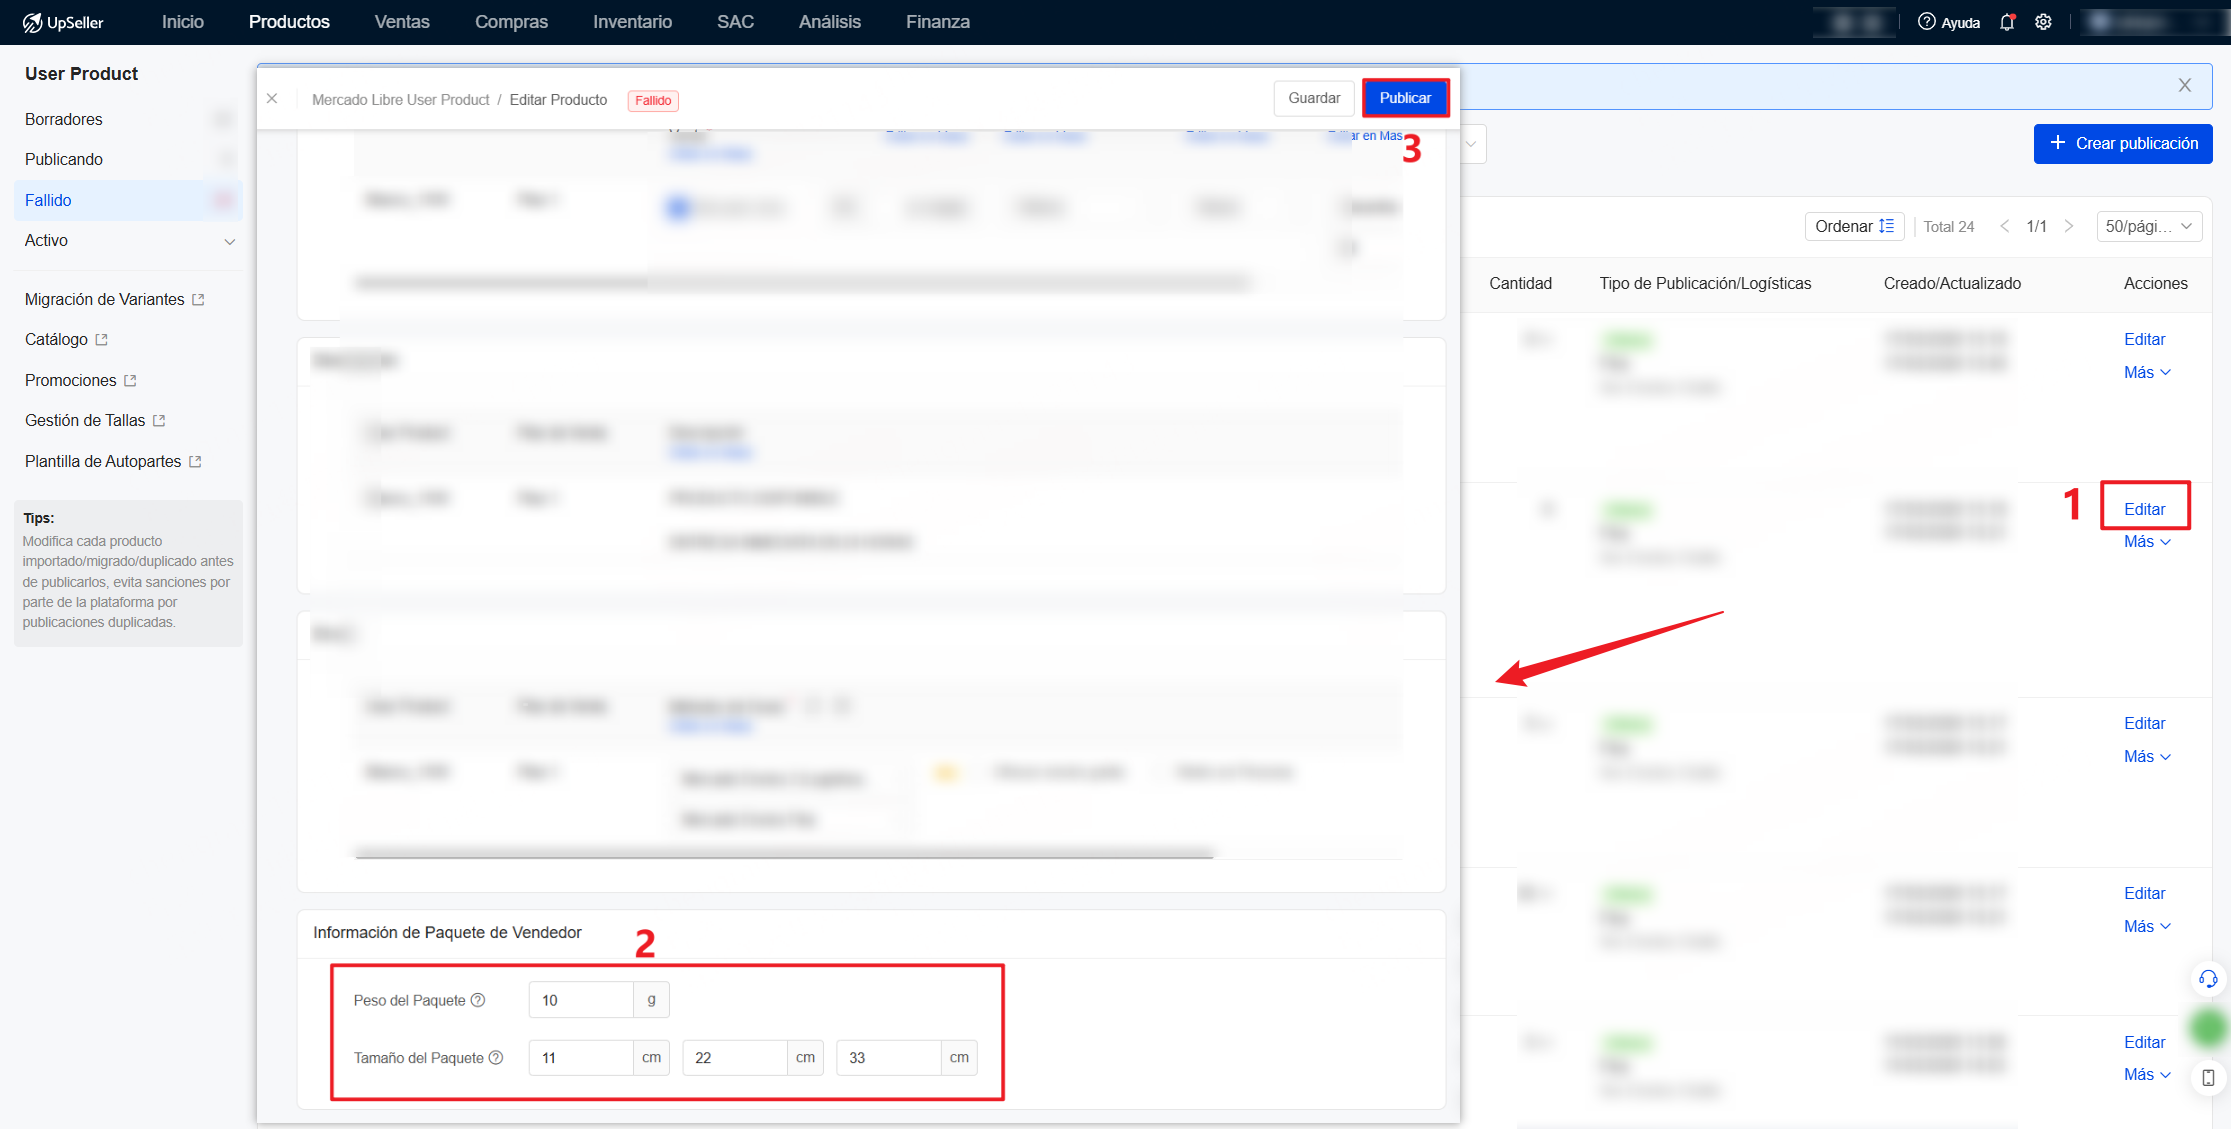Open the settings gear icon
The height and width of the screenshot is (1129, 2231).
[x=2043, y=22]
